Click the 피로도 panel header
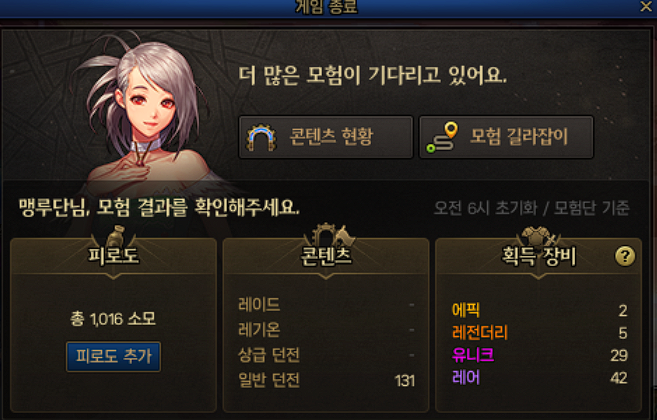Image resolution: width=657 pixels, height=420 pixels. 113,256
